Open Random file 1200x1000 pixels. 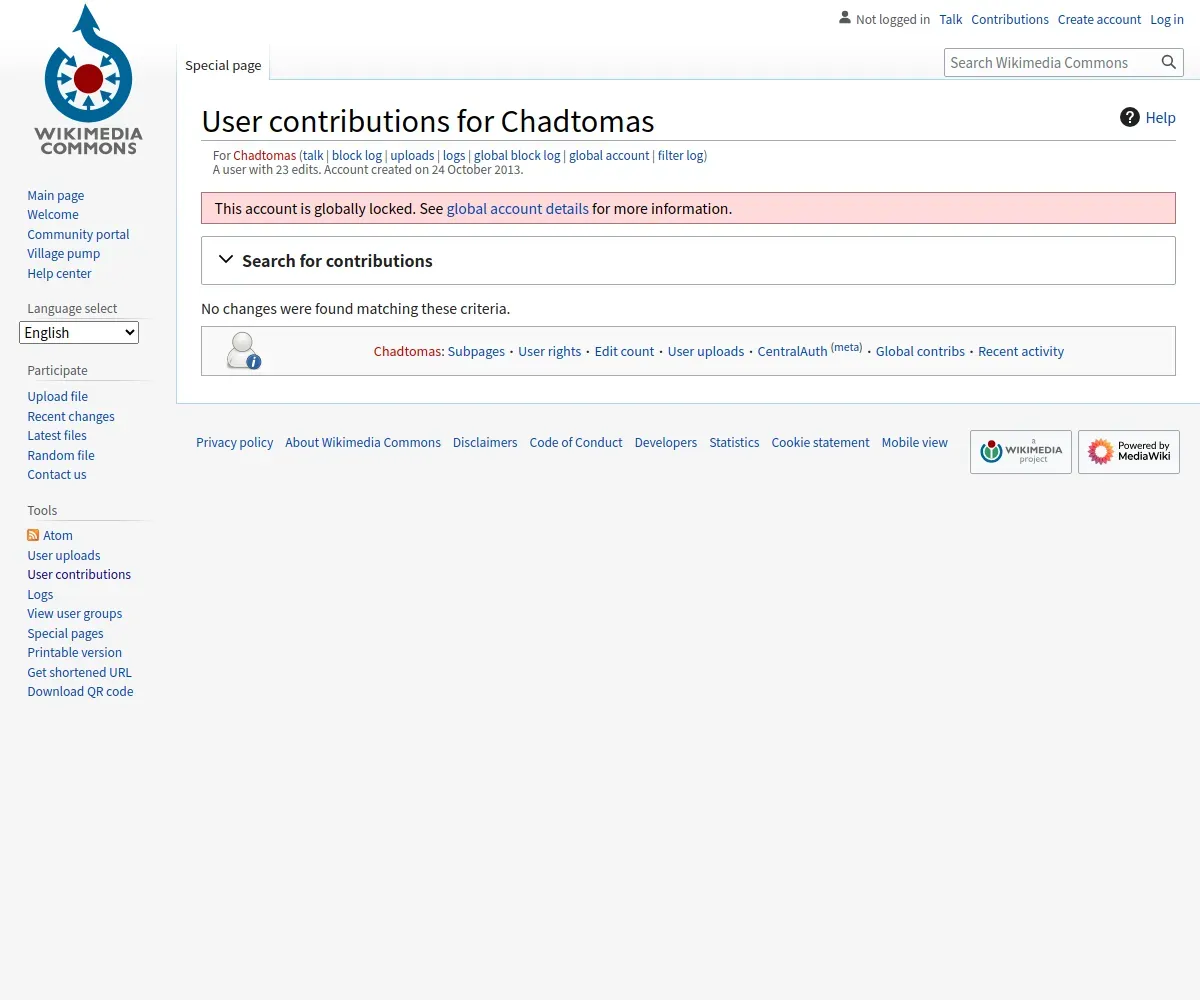pos(61,455)
